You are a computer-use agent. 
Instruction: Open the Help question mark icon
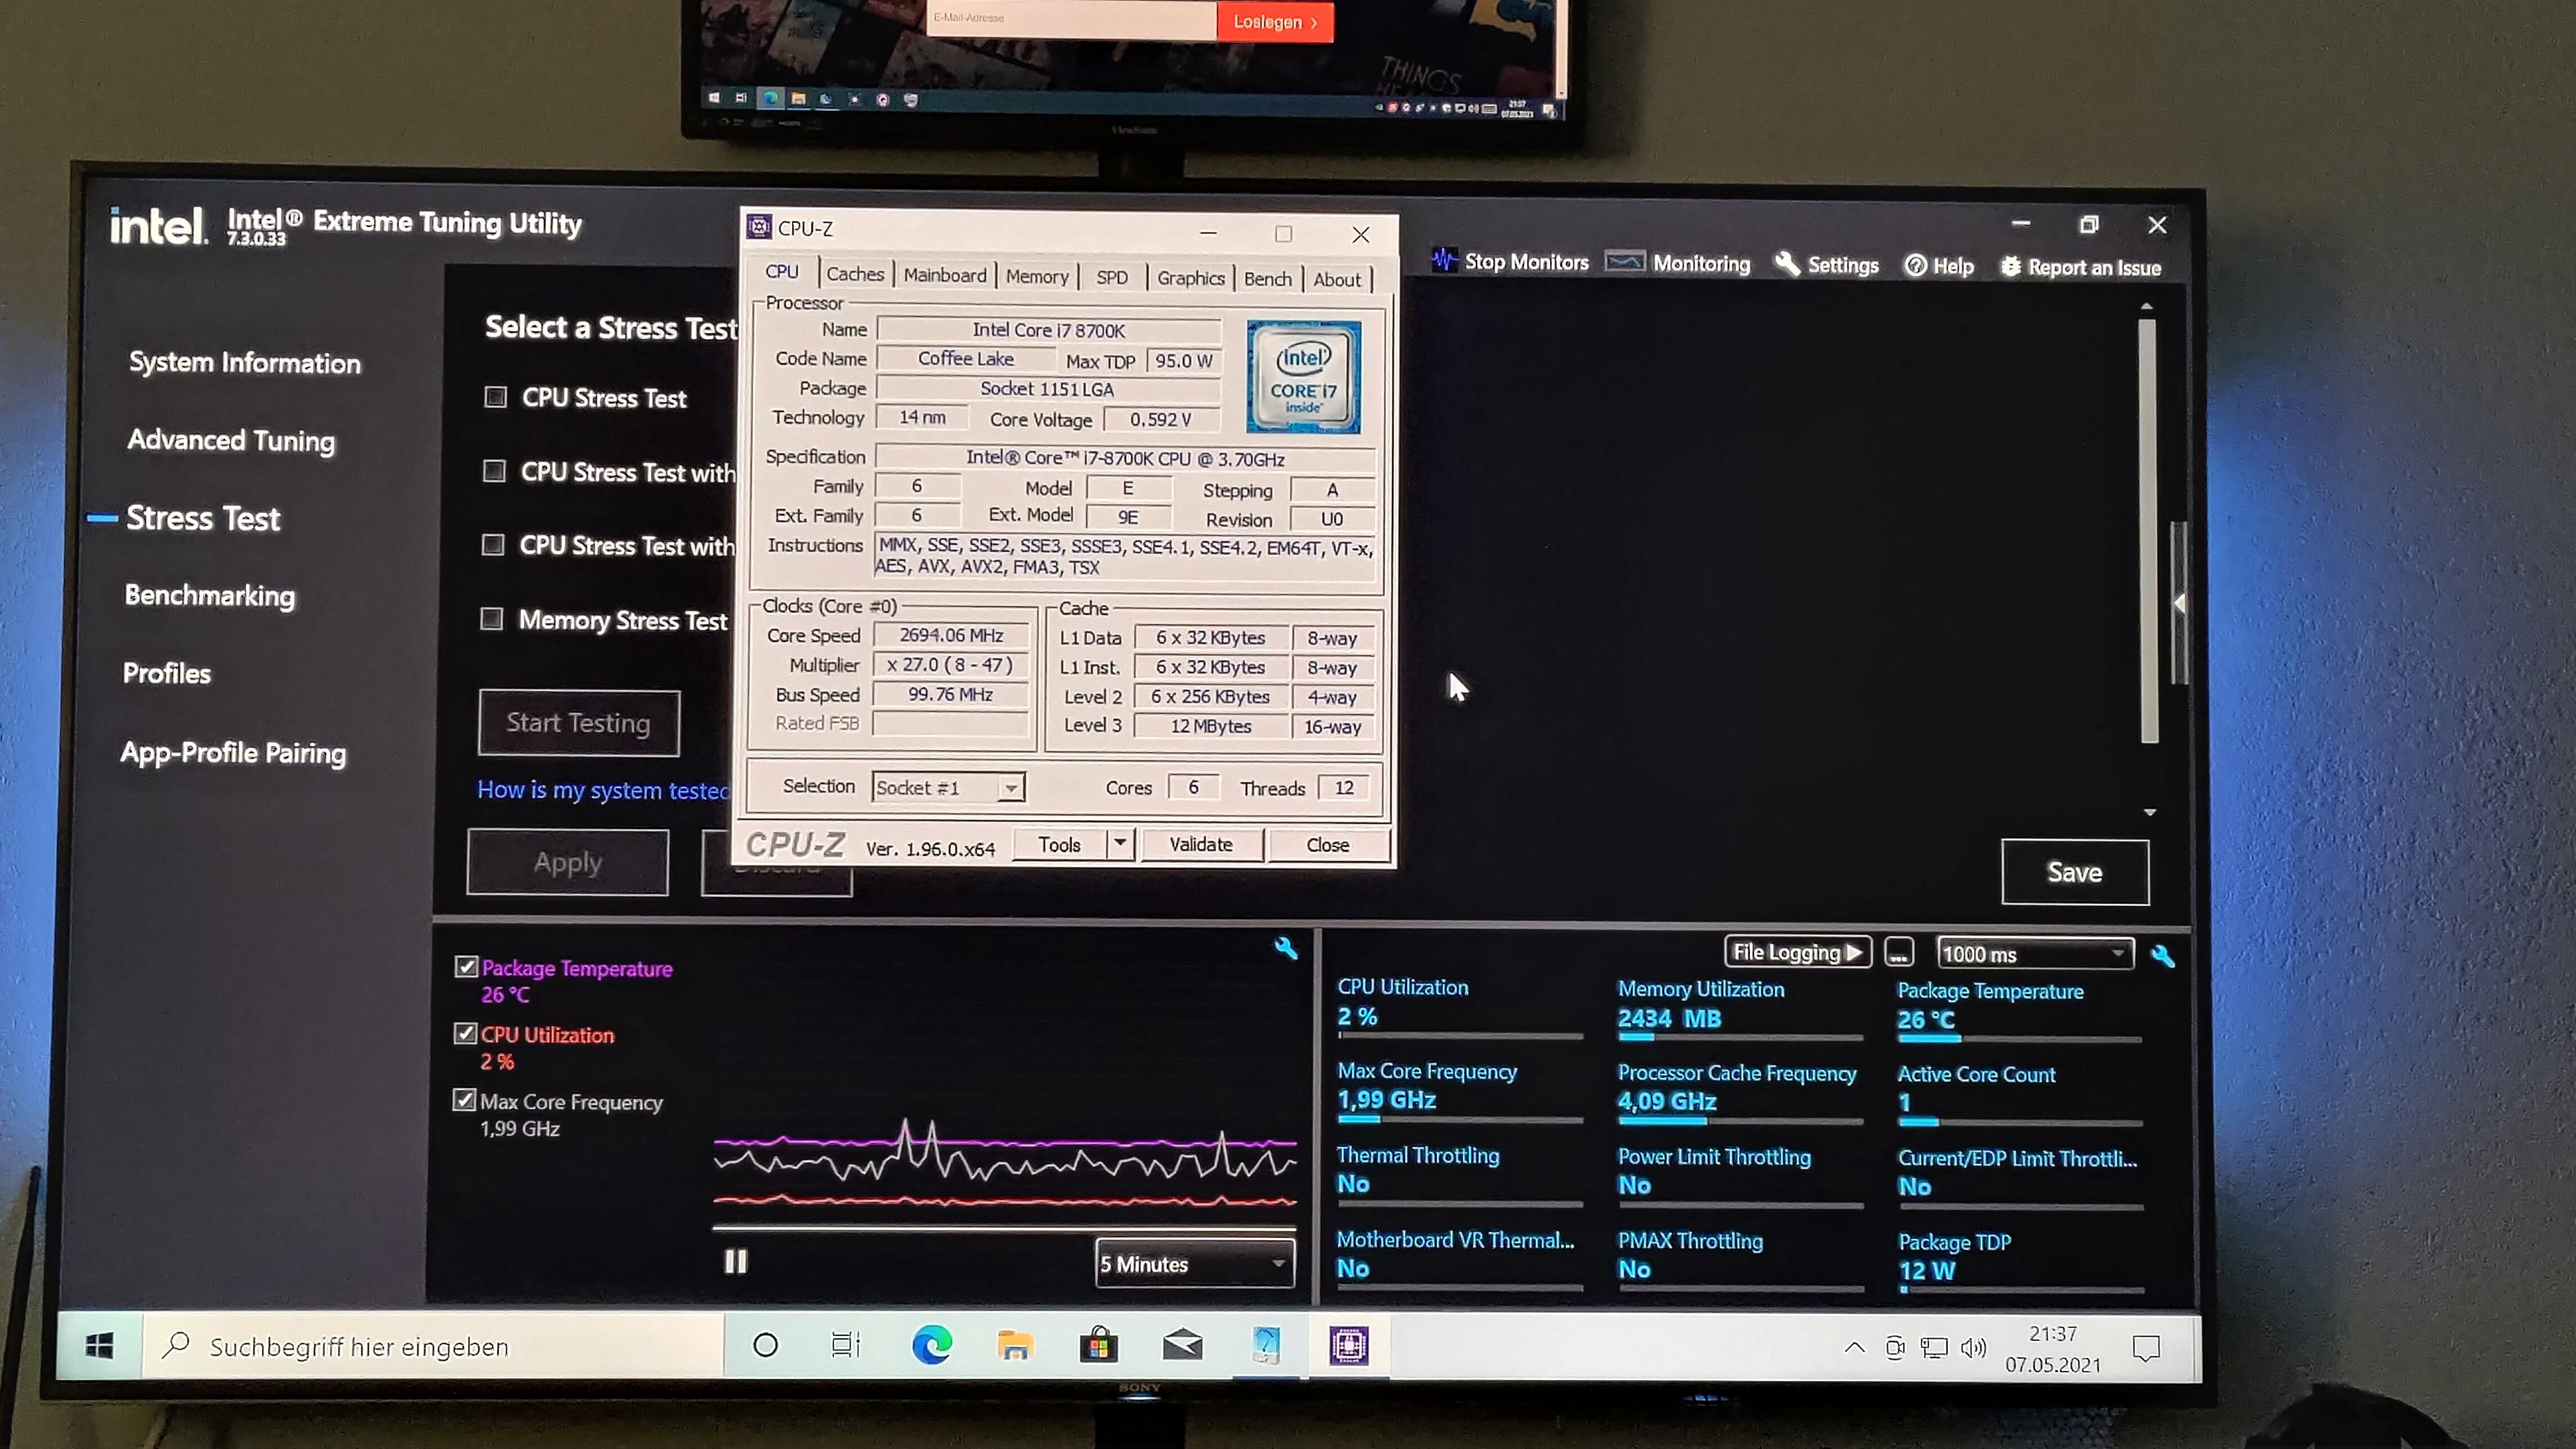pyautogui.click(x=1915, y=265)
